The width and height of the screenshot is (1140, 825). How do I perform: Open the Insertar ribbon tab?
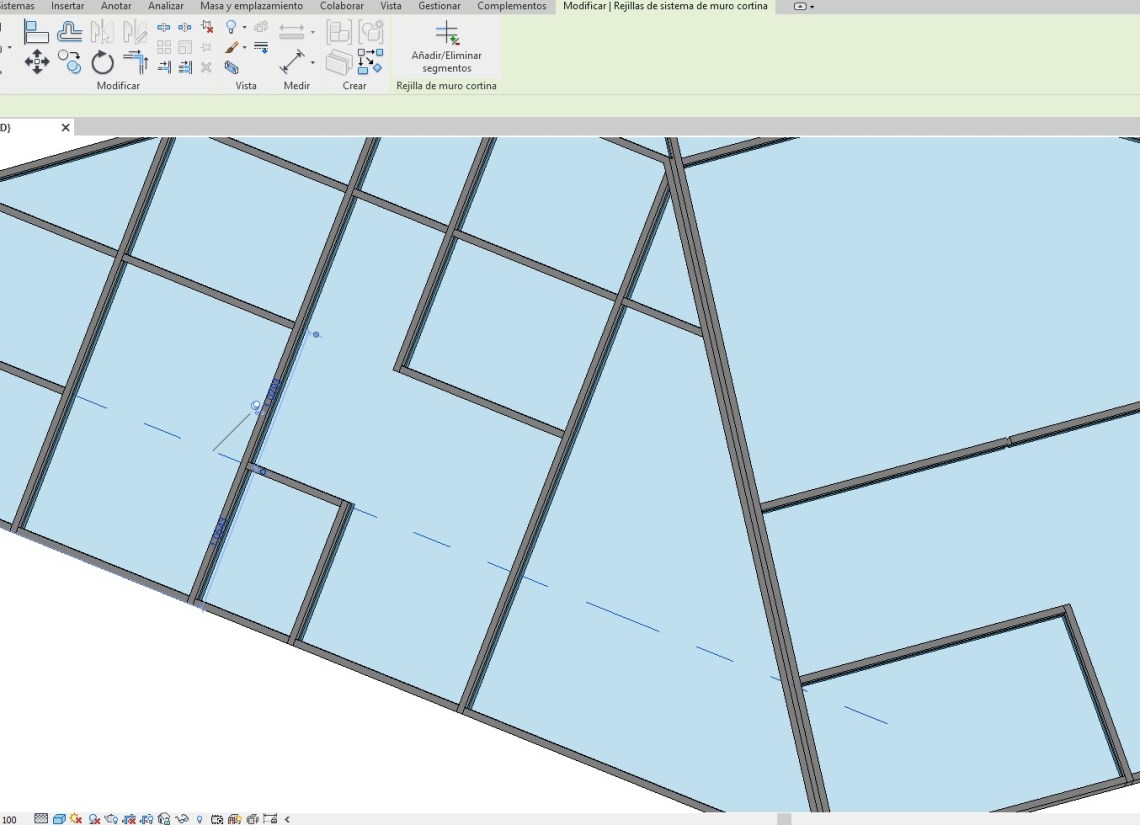(x=68, y=6)
